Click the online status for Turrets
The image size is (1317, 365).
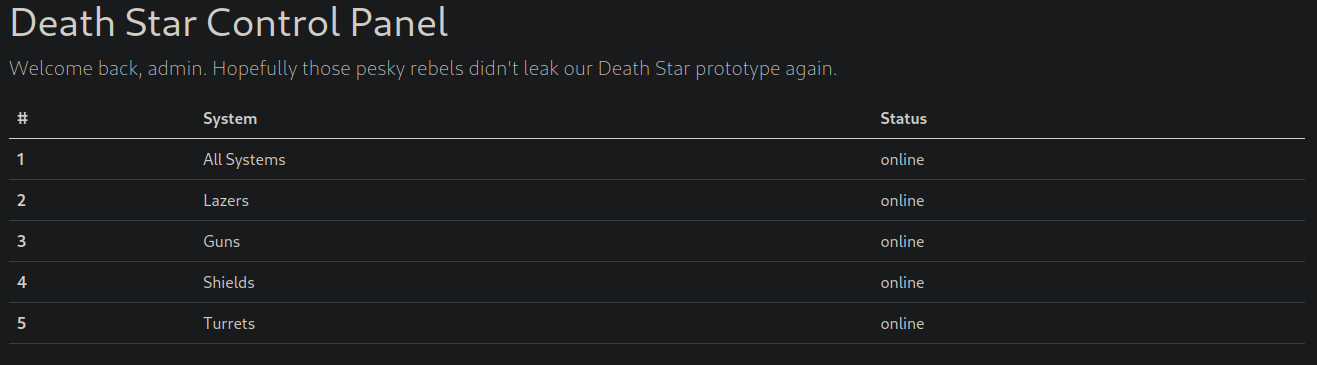click(x=902, y=323)
